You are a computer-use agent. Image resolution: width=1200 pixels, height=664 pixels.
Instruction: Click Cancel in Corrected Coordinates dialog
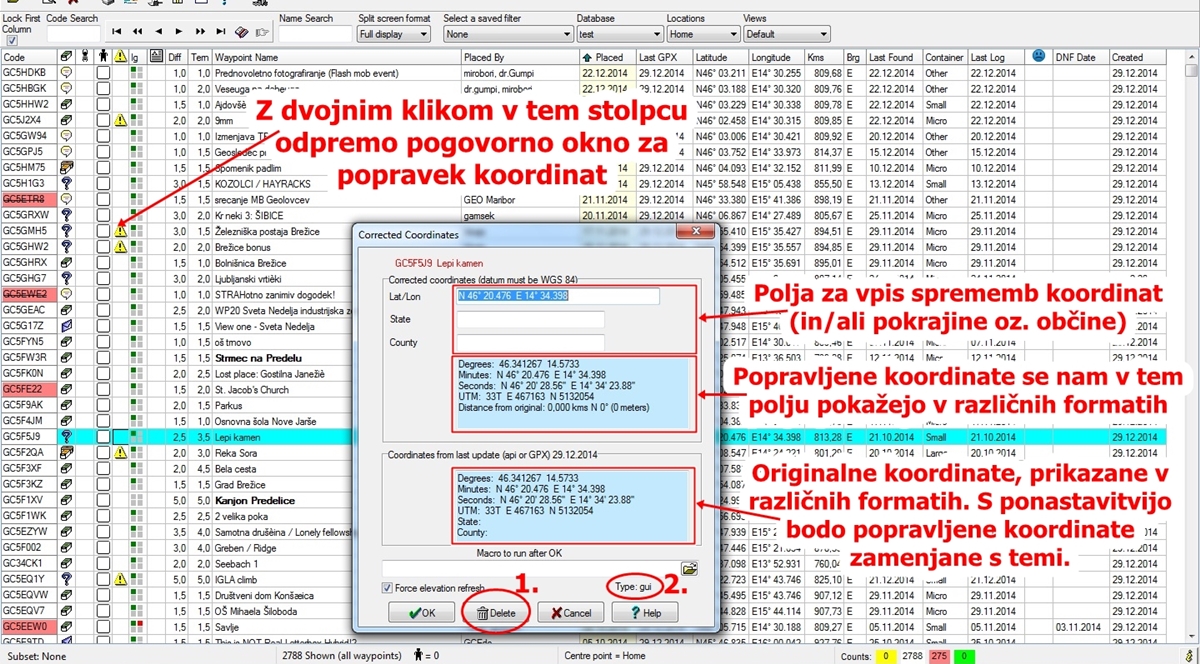click(x=571, y=612)
